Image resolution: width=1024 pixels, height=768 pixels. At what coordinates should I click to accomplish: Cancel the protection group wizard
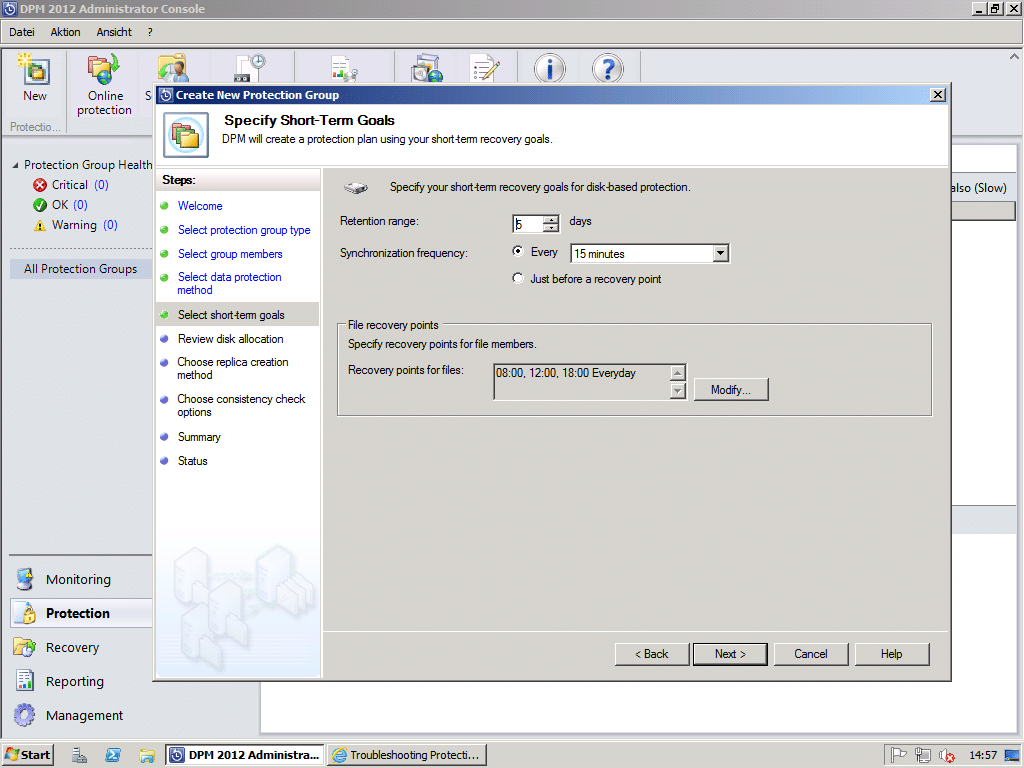pyautogui.click(x=811, y=654)
